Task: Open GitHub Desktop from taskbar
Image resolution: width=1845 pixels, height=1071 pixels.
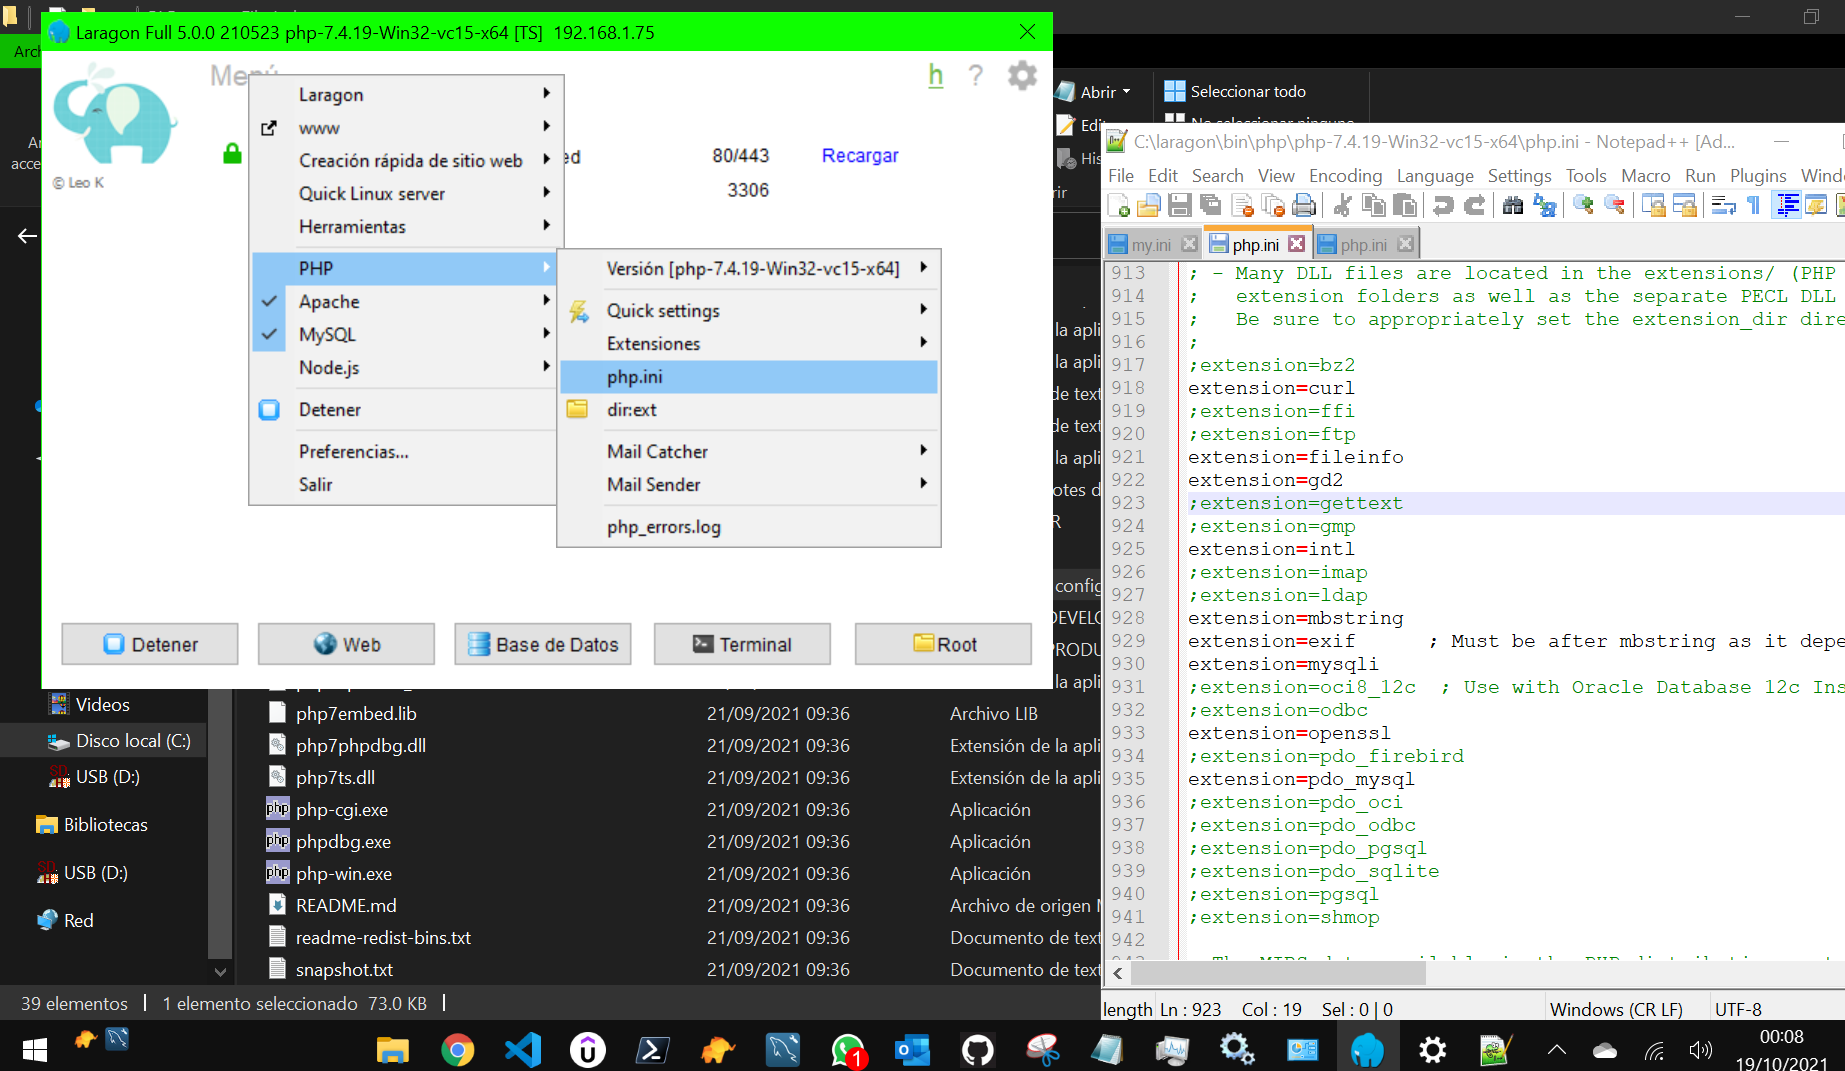Action: pos(977,1050)
